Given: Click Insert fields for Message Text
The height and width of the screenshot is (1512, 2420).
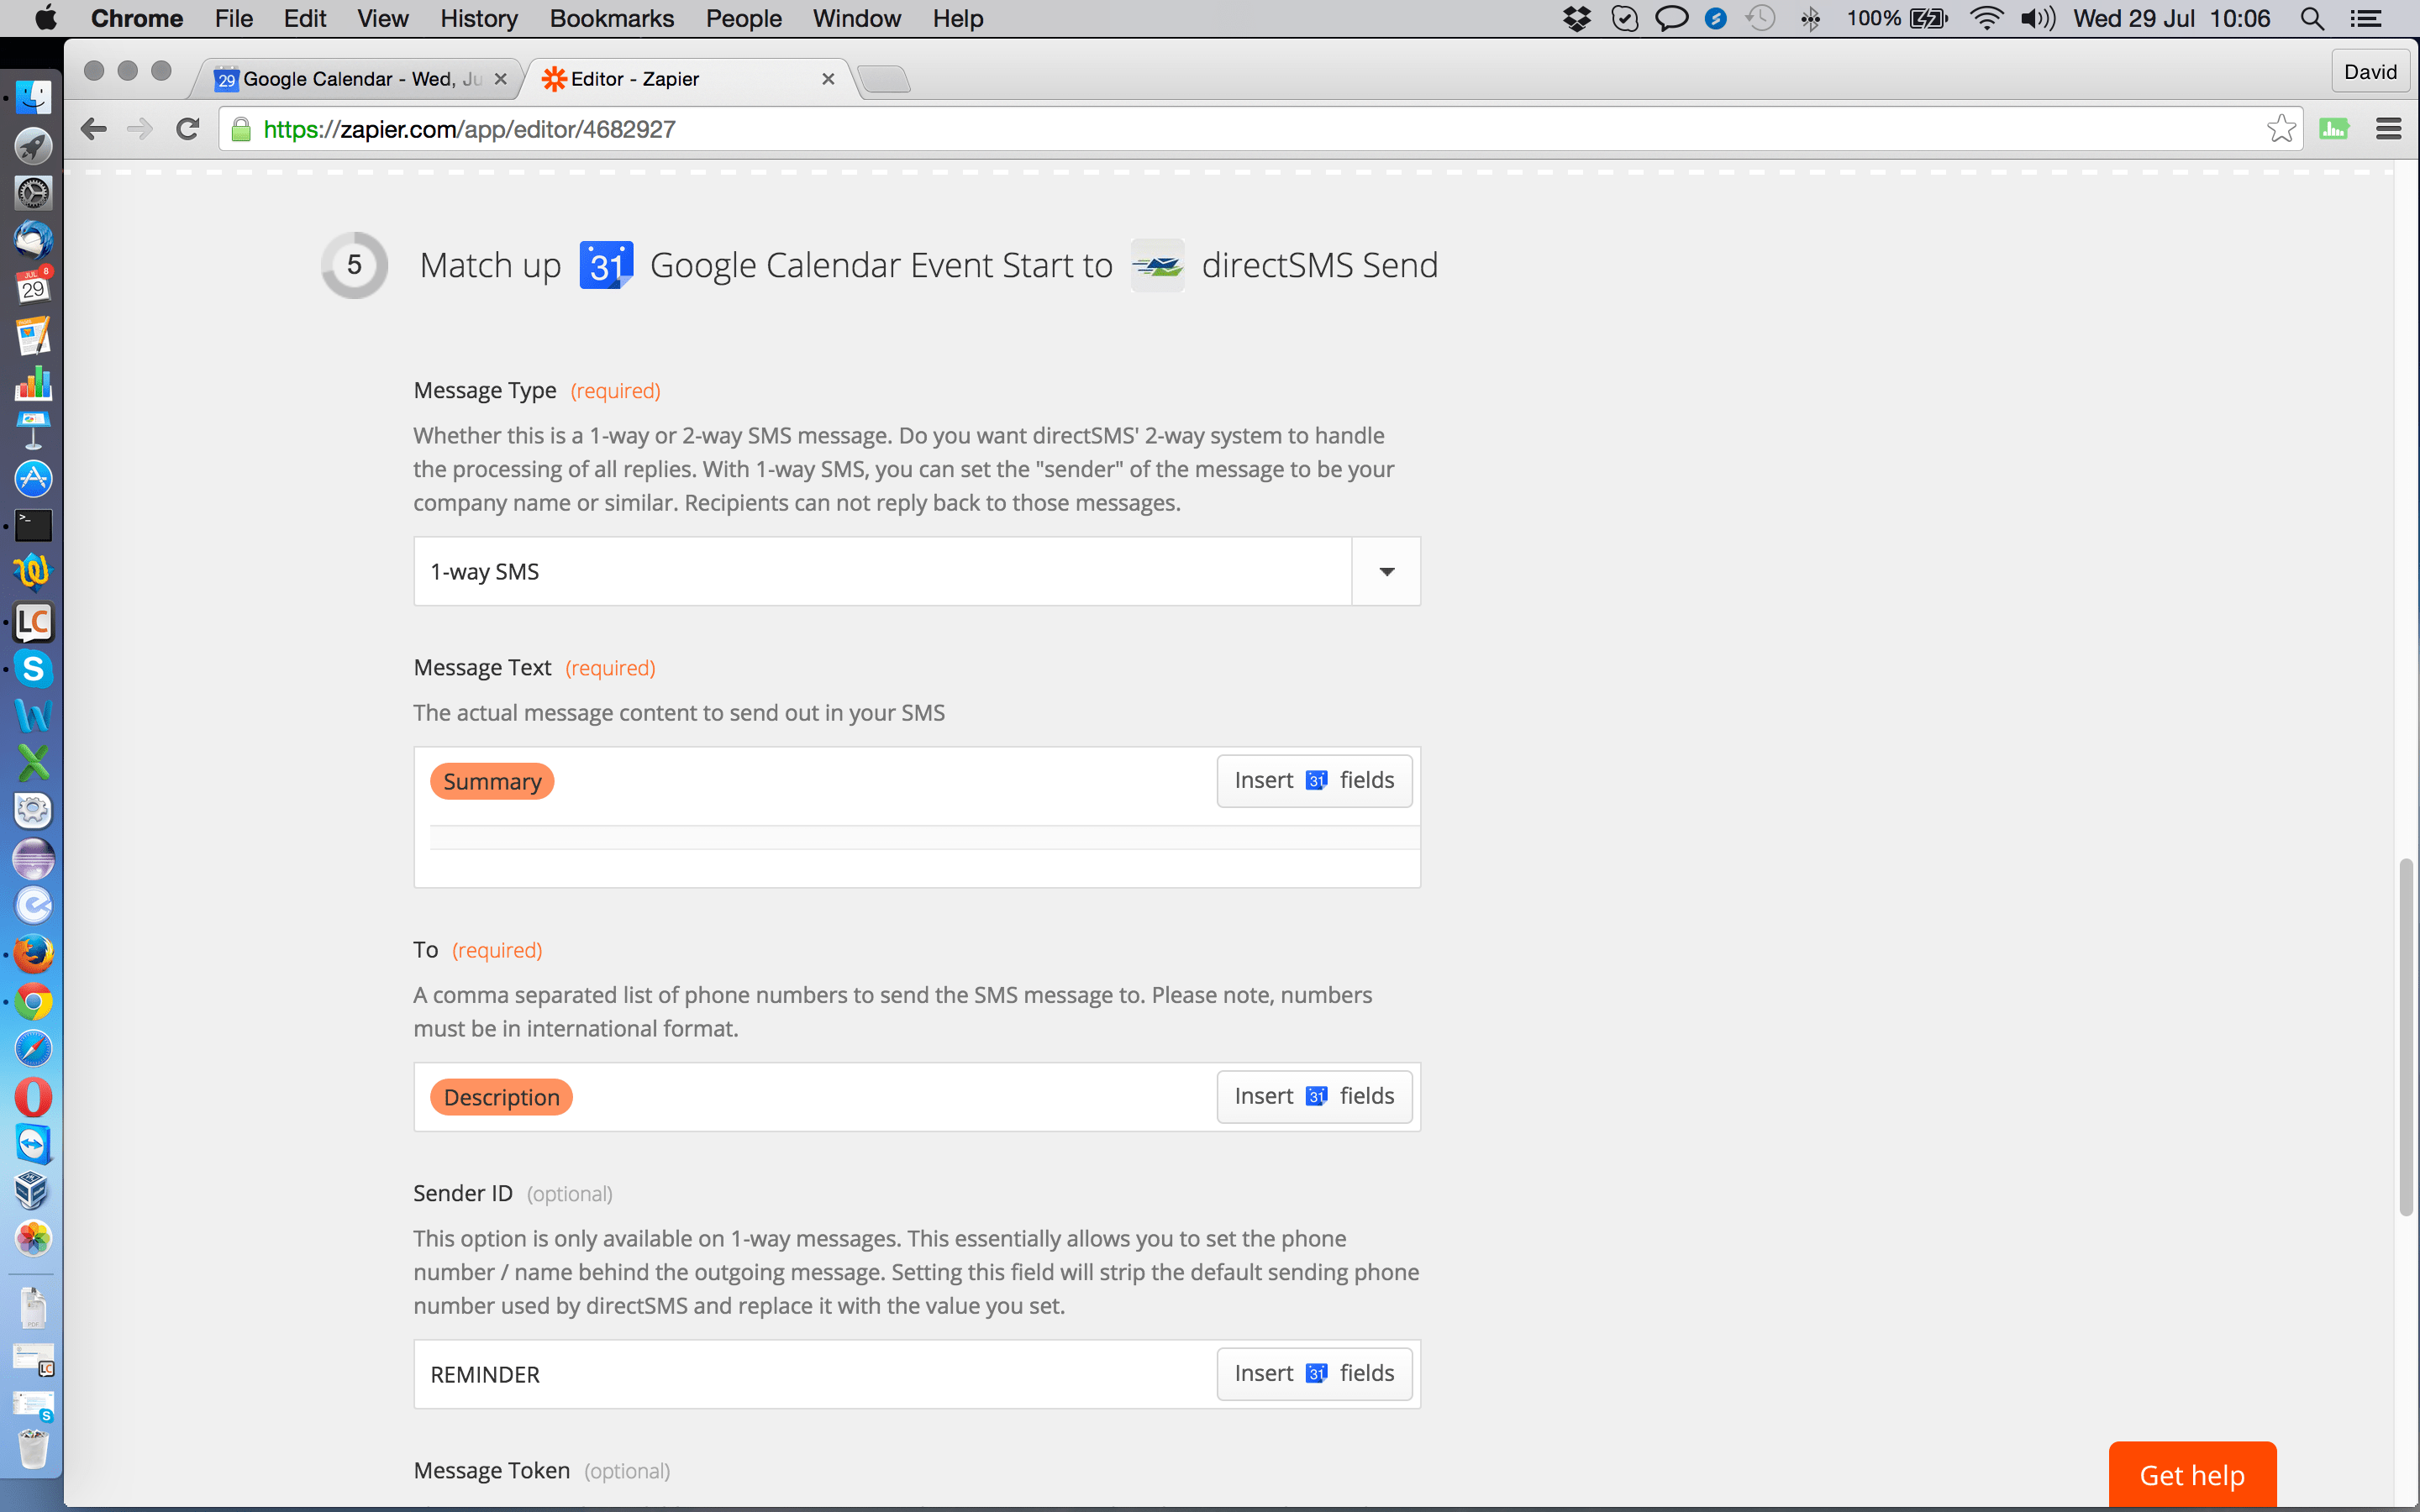Looking at the screenshot, I should 1314,780.
